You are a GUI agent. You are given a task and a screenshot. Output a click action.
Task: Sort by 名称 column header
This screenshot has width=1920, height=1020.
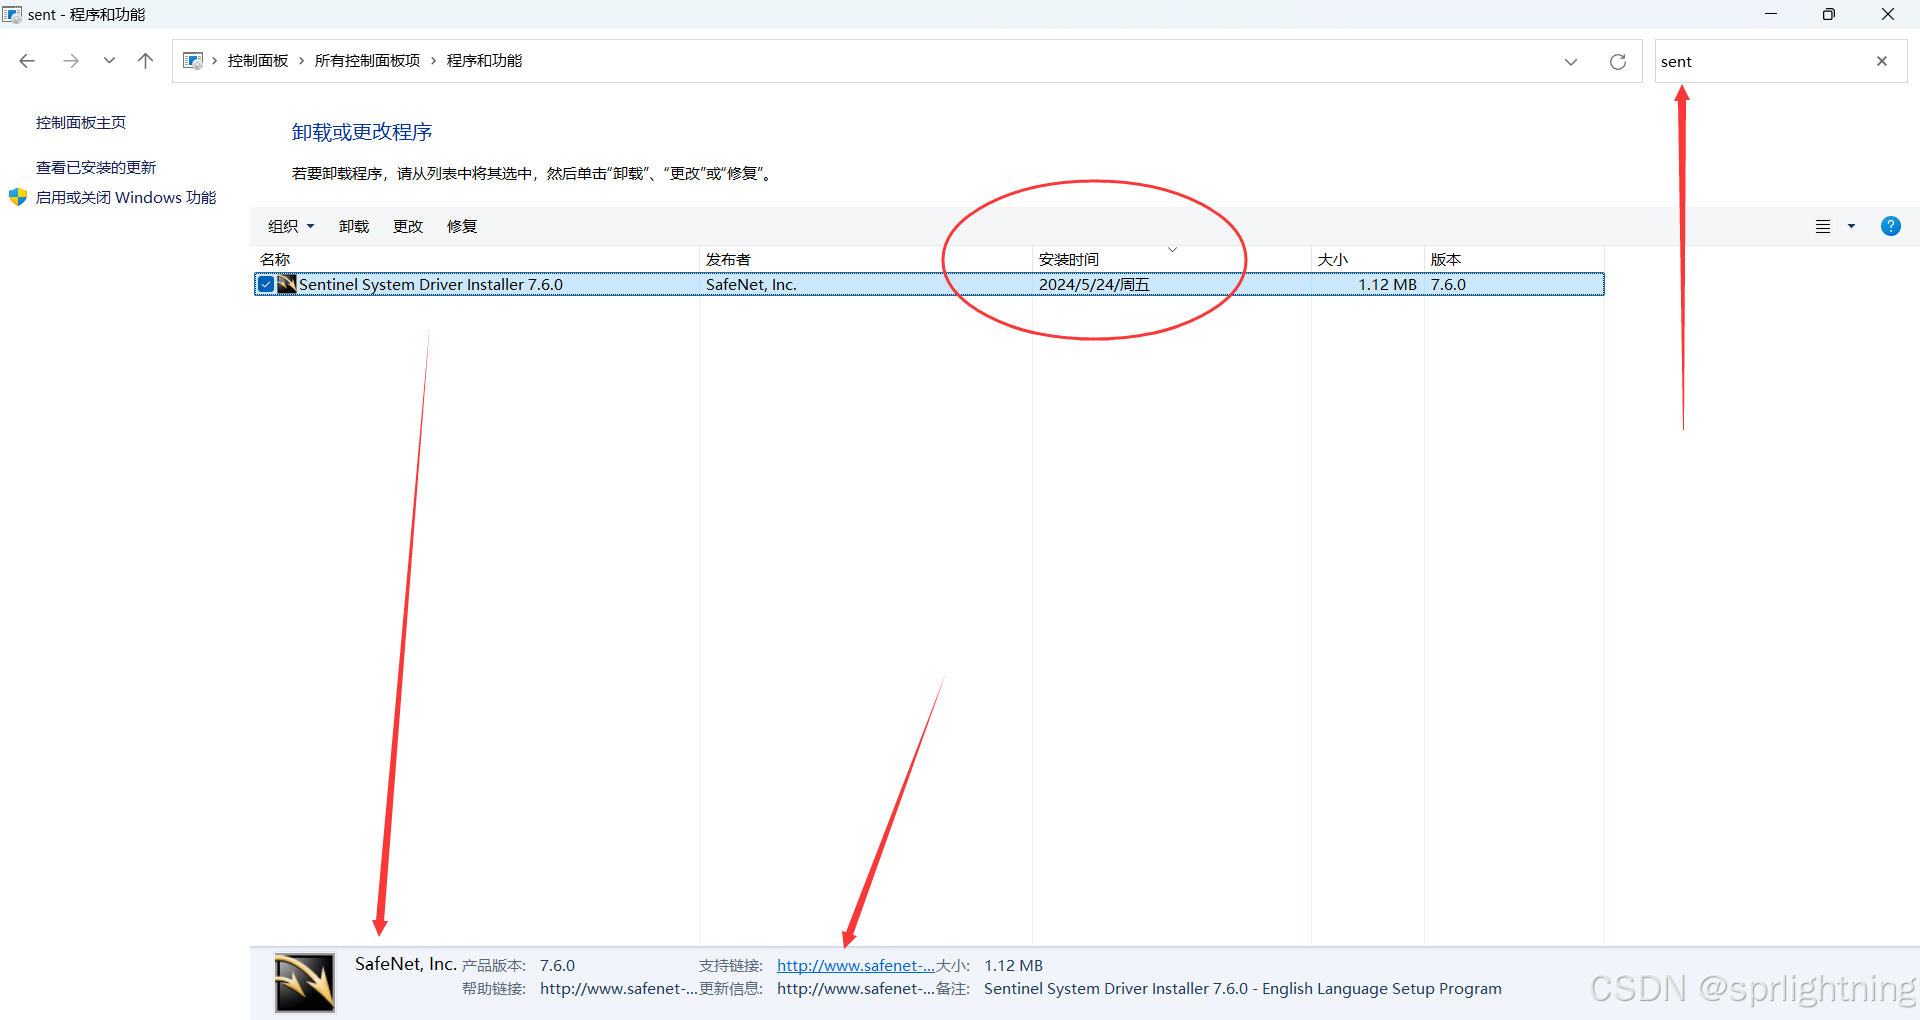pos(475,259)
